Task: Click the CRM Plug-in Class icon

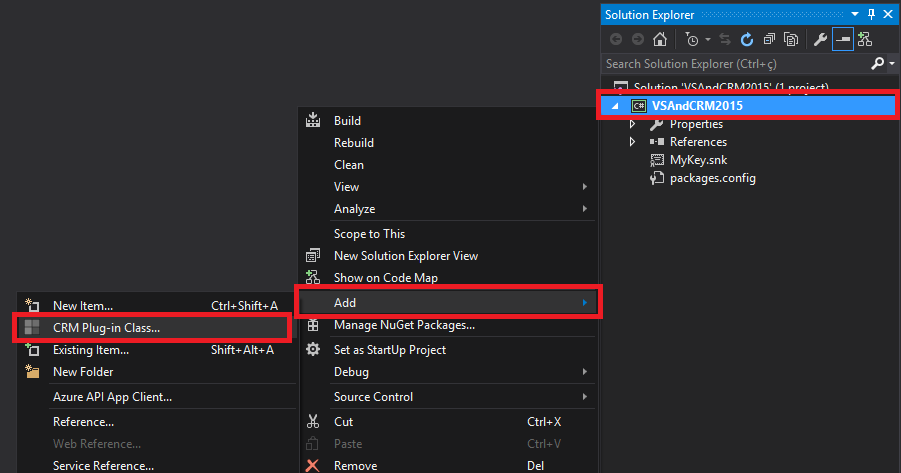Action: pos(32,328)
